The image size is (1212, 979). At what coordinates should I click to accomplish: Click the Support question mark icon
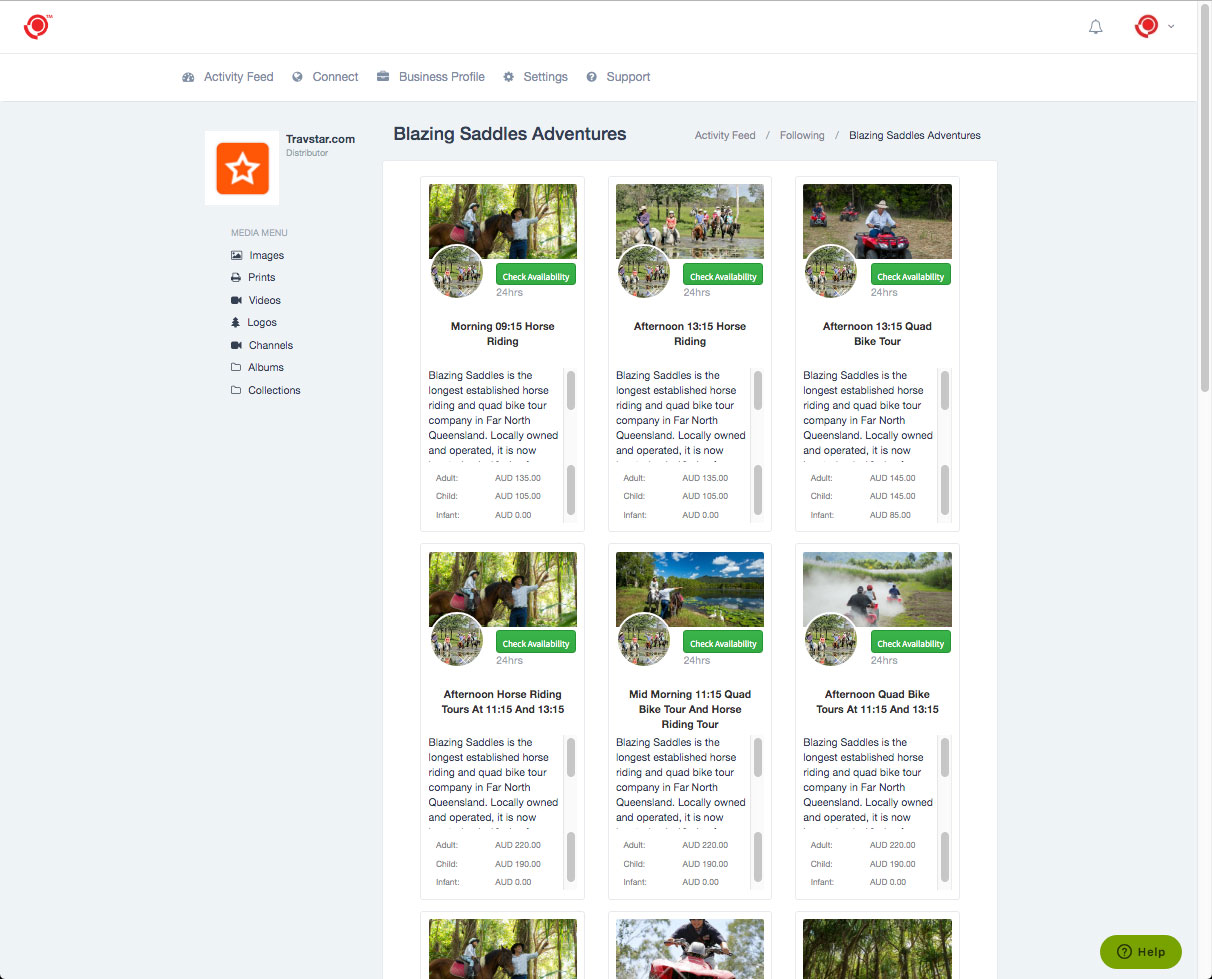[x=592, y=77]
